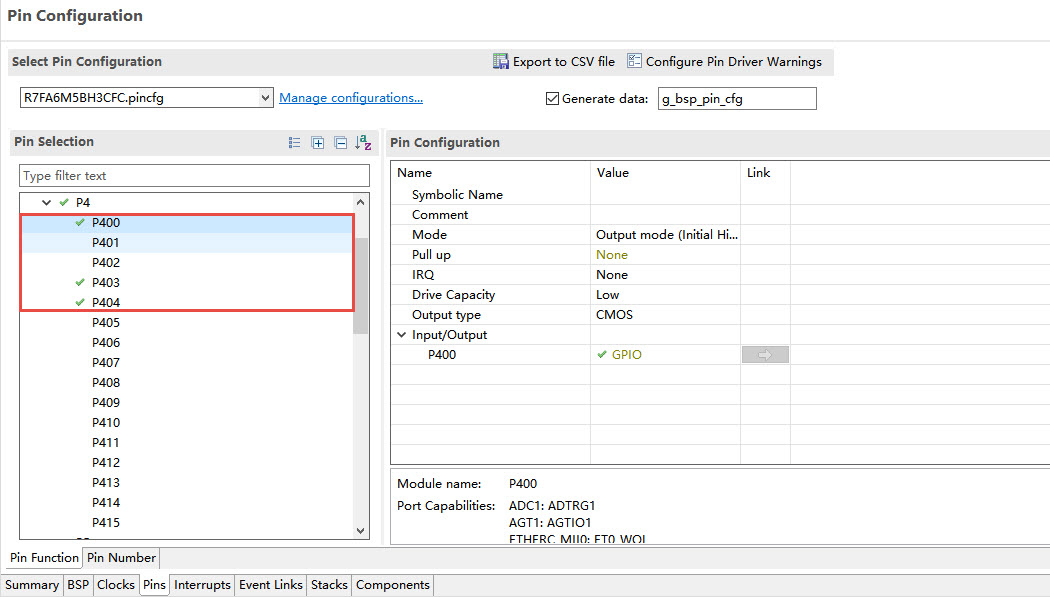Click the pin list scroll down arrow
This screenshot has height=597, width=1050.
[360, 531]
